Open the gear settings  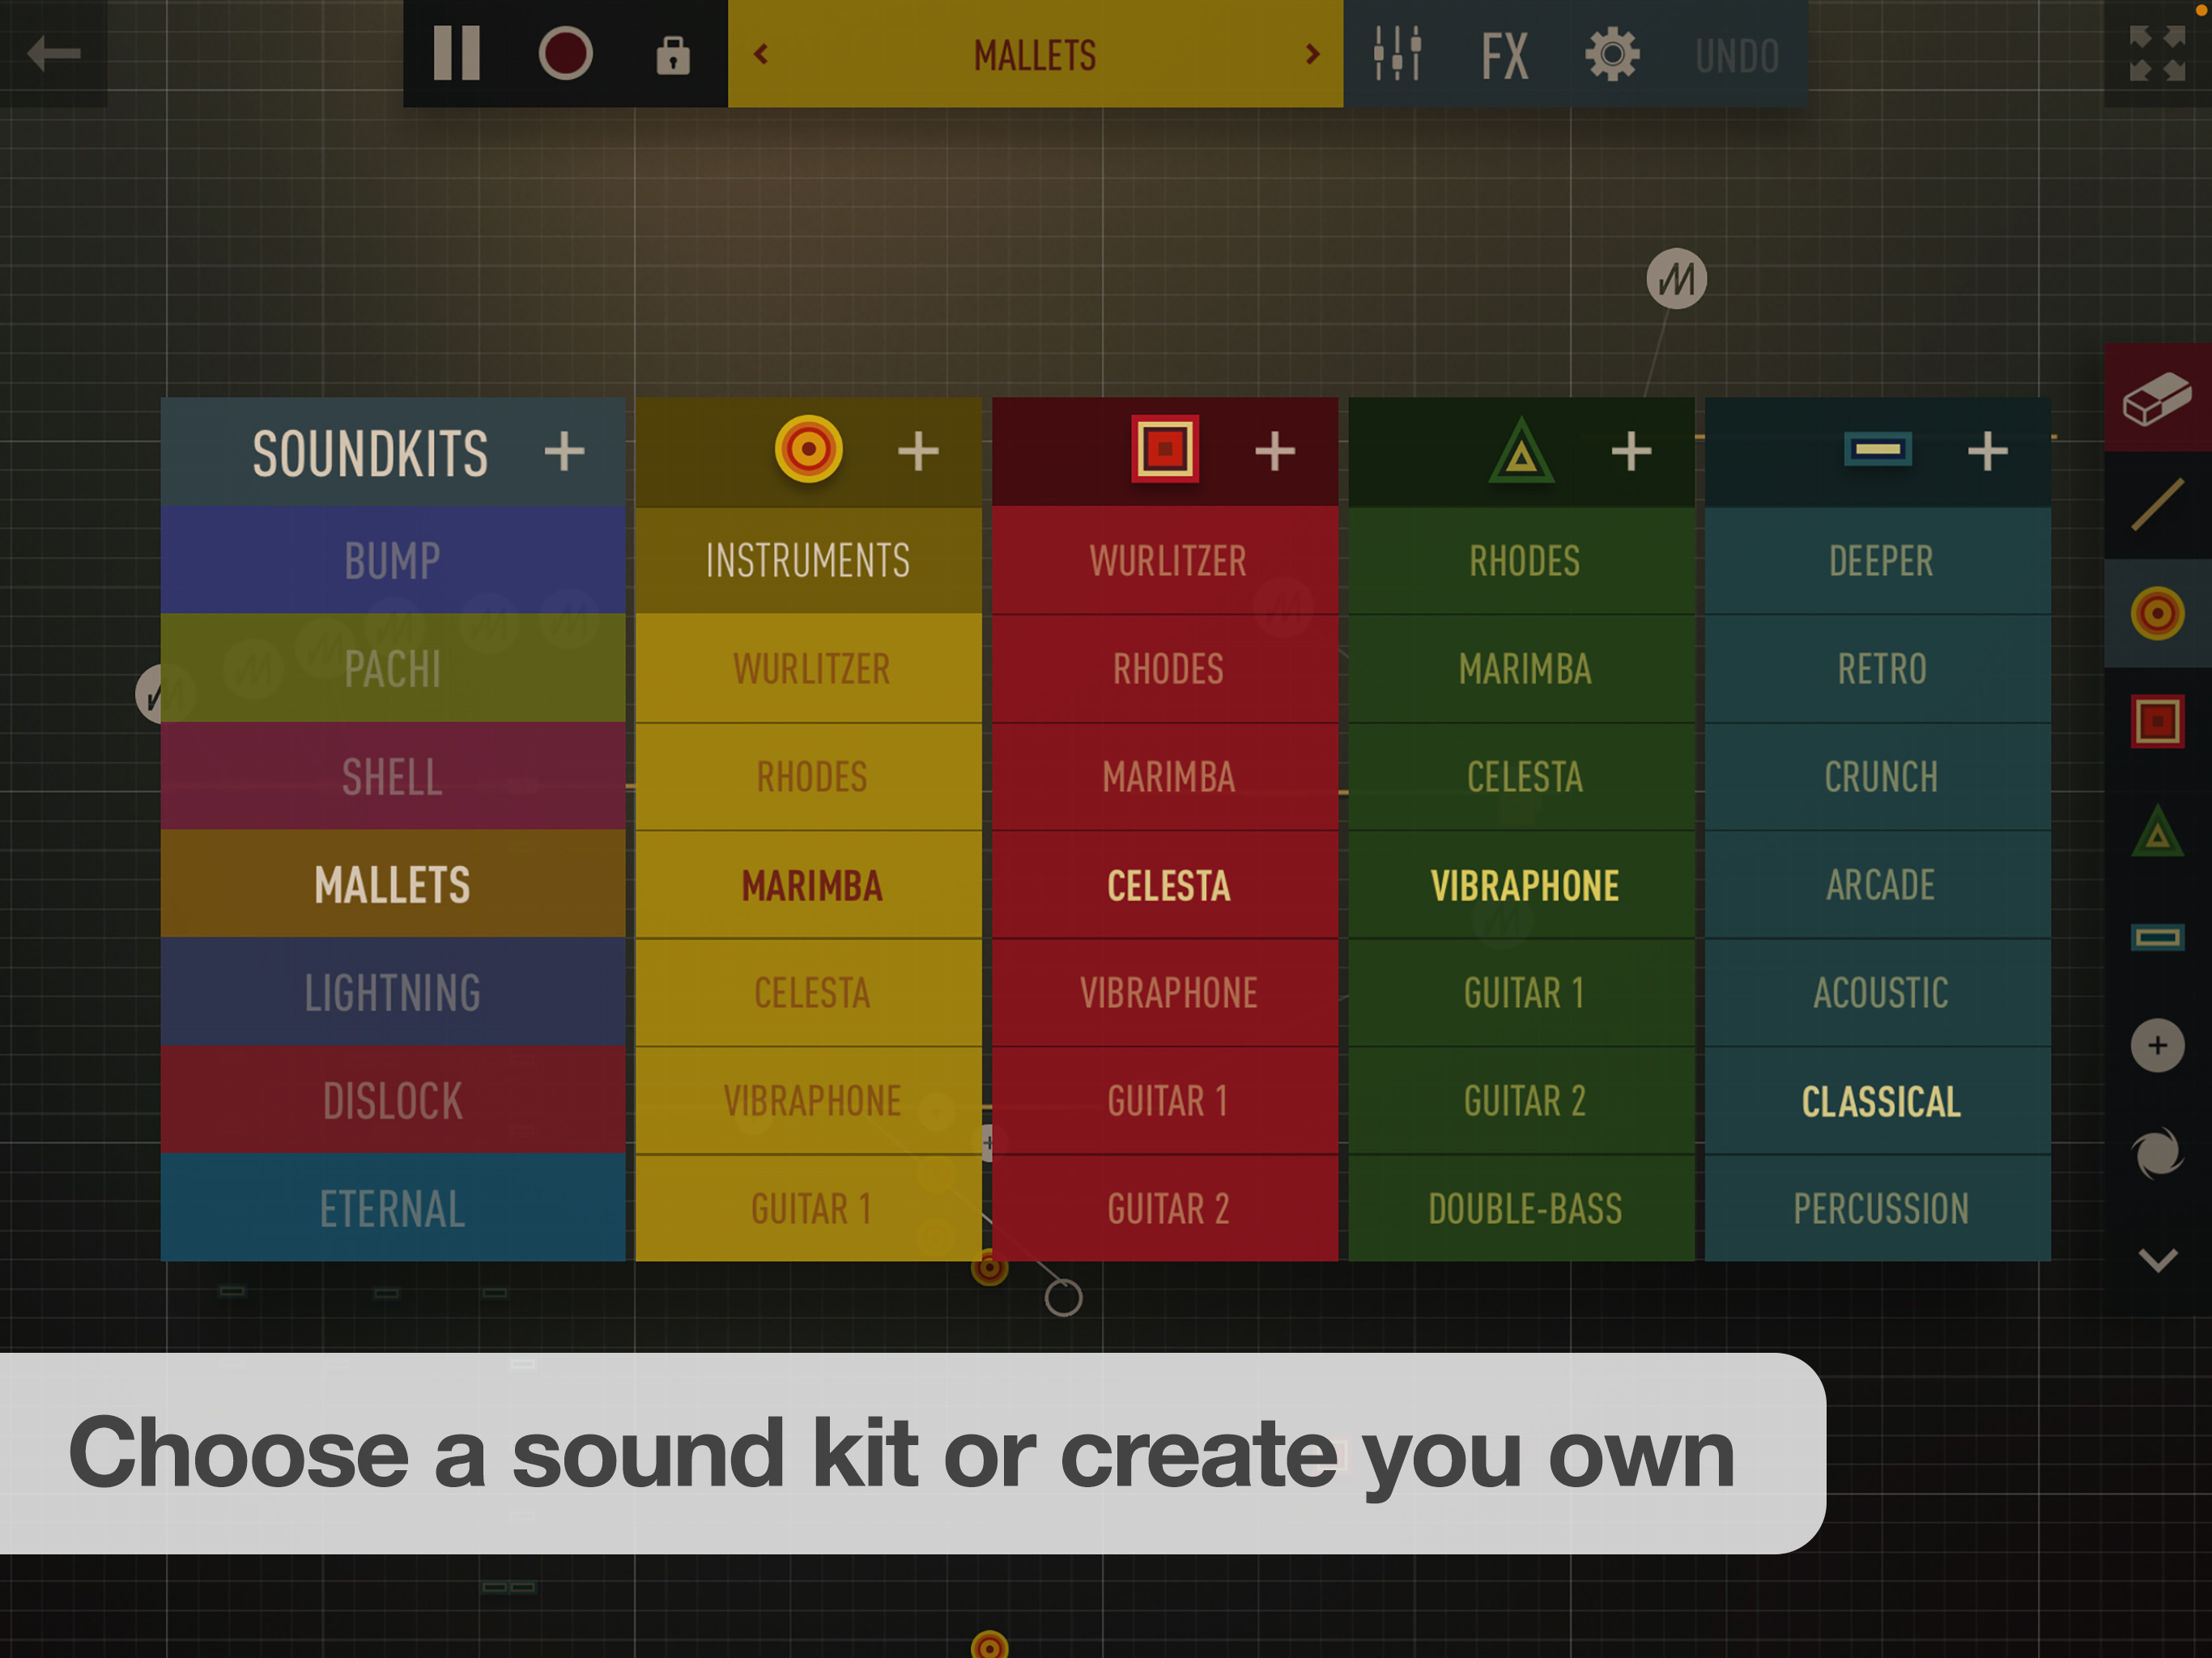tap(1612, 54)
